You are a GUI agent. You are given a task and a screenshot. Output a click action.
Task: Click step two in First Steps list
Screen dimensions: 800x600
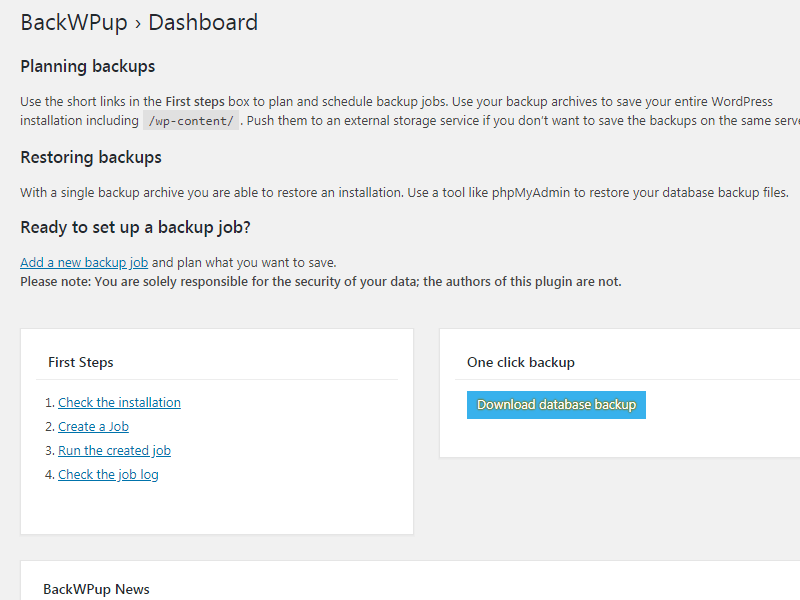coord(93,426)
